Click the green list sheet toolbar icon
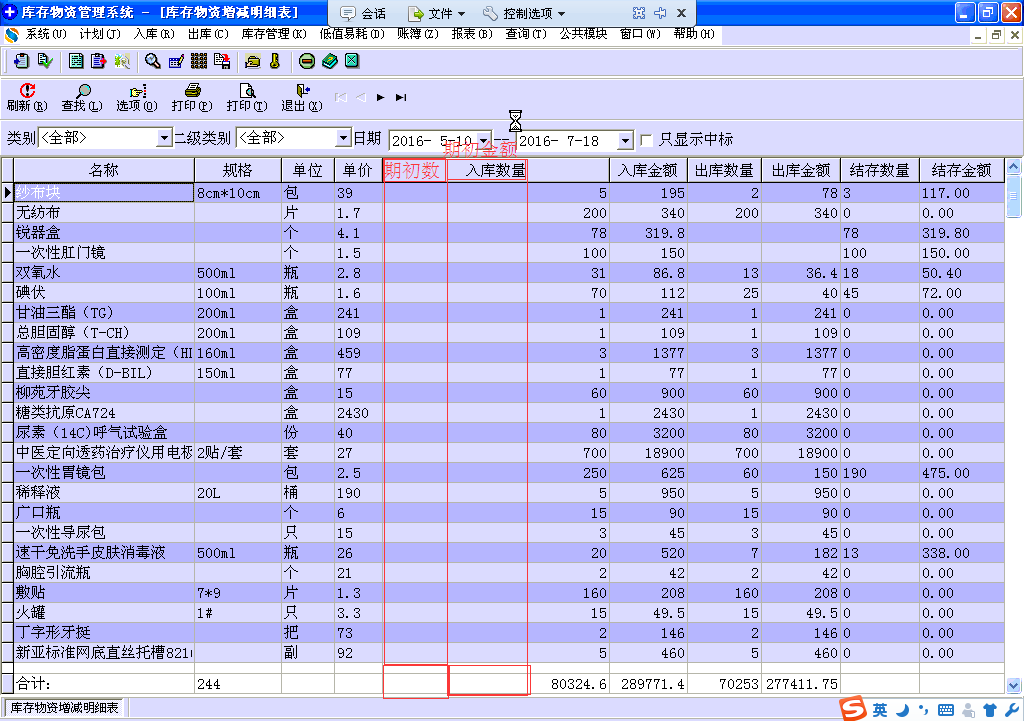The height and width of the screenshot is (721, 1024). [x=76, y=61]
